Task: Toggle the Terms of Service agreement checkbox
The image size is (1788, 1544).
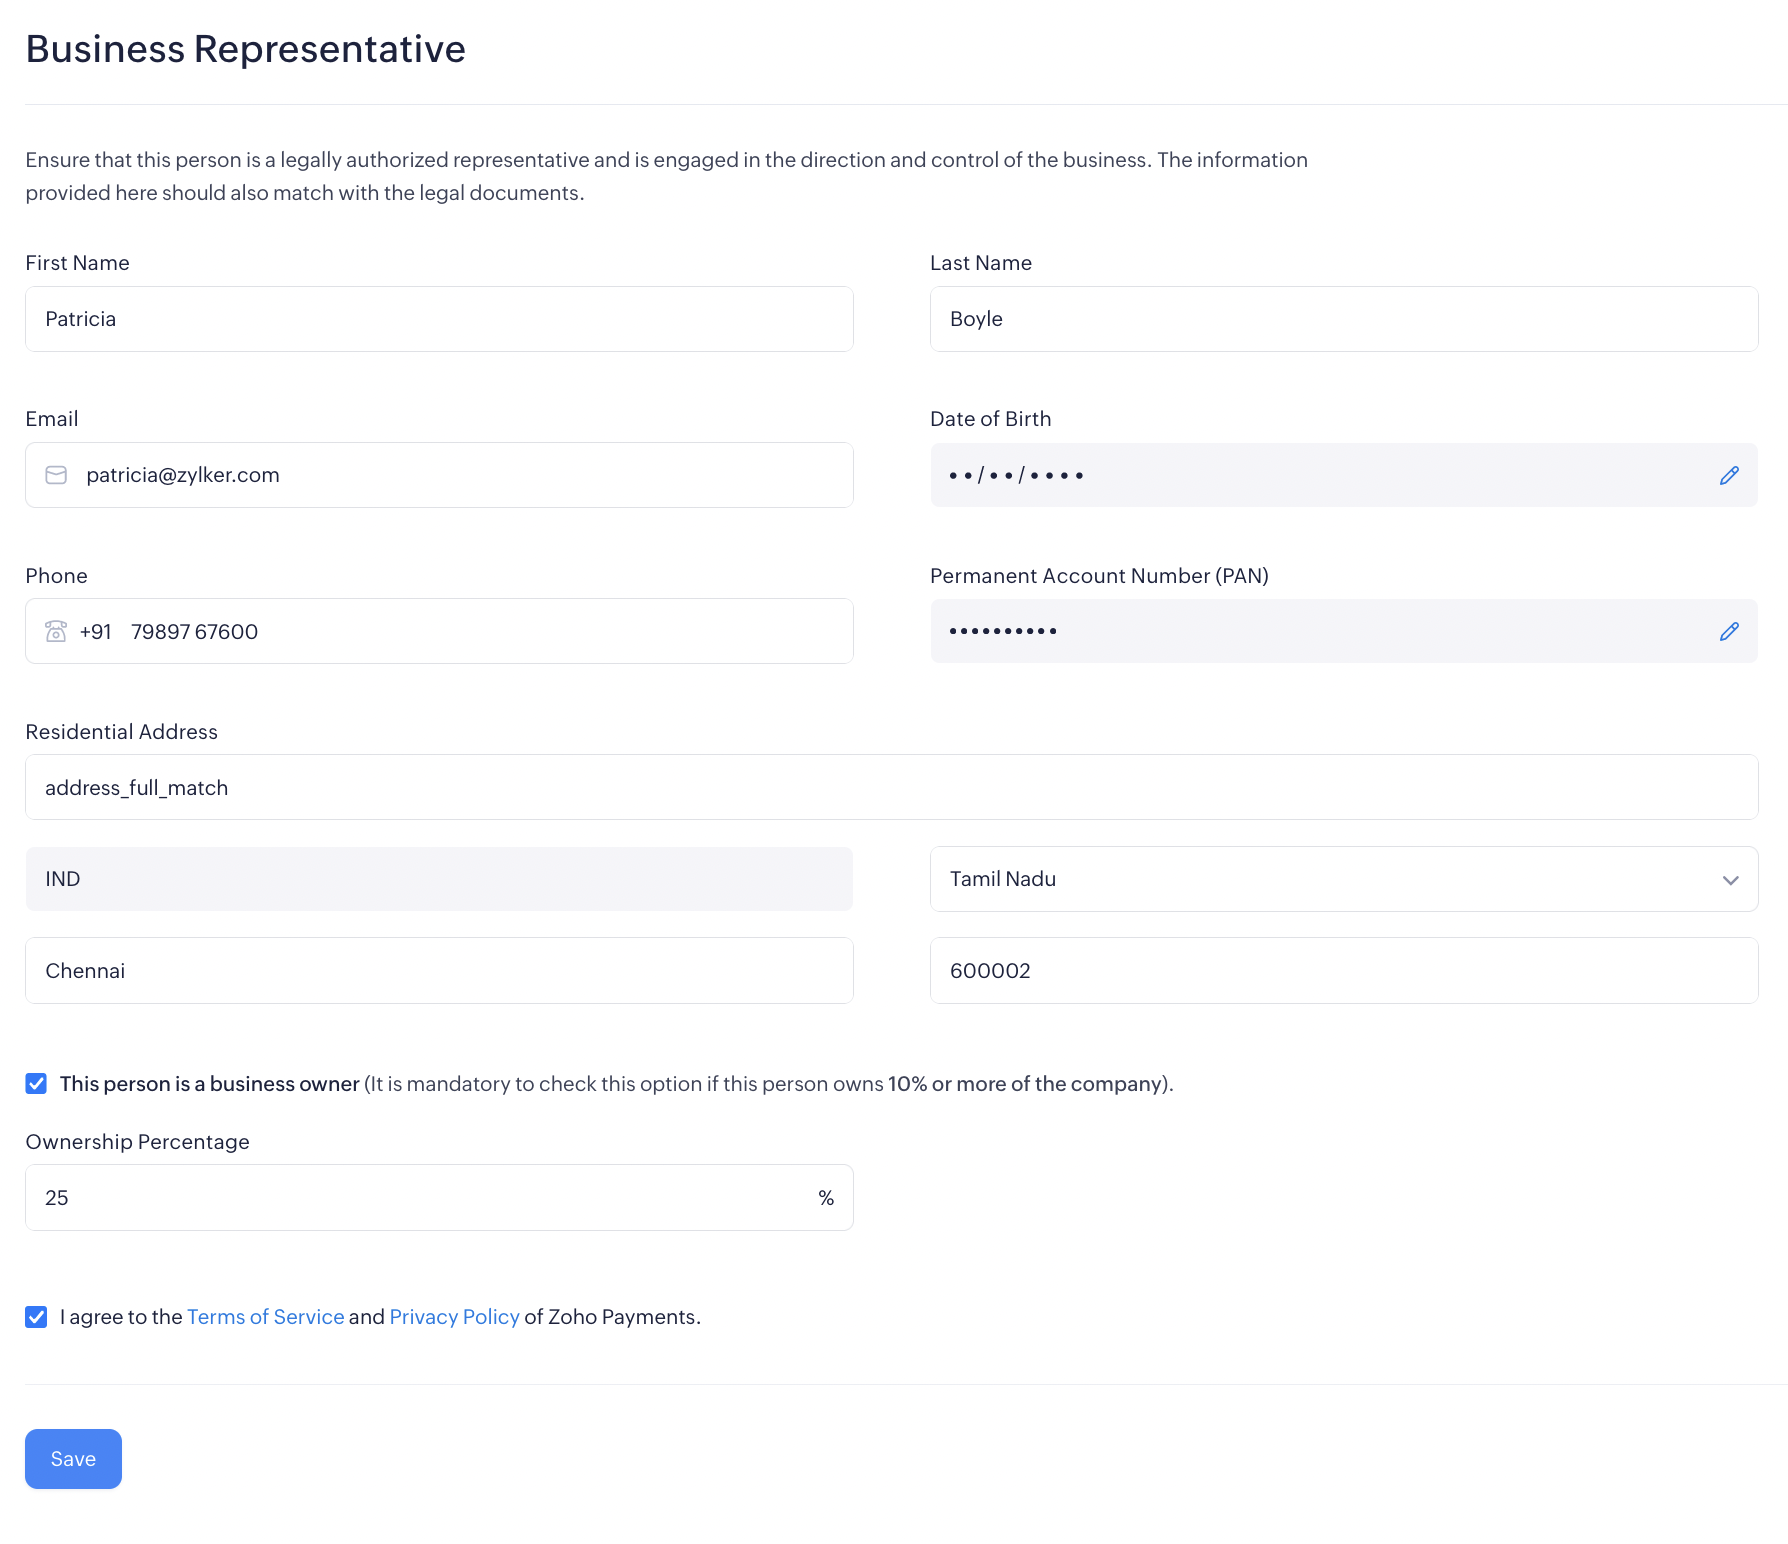Action: coord(36,1317)
